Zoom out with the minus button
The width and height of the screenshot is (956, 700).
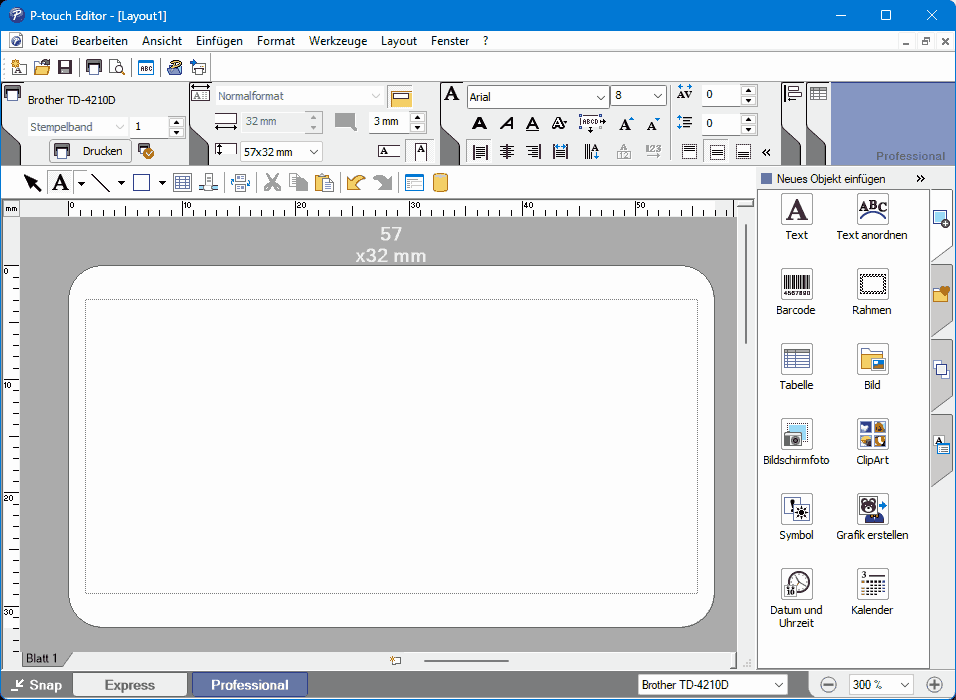click(x=828, y=685)
